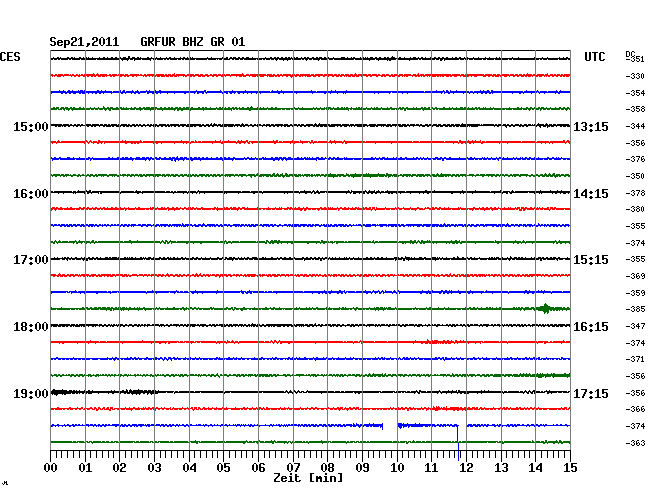Click the DC offset value '-378'
650x494 pixels.
(x=635, y=193)
